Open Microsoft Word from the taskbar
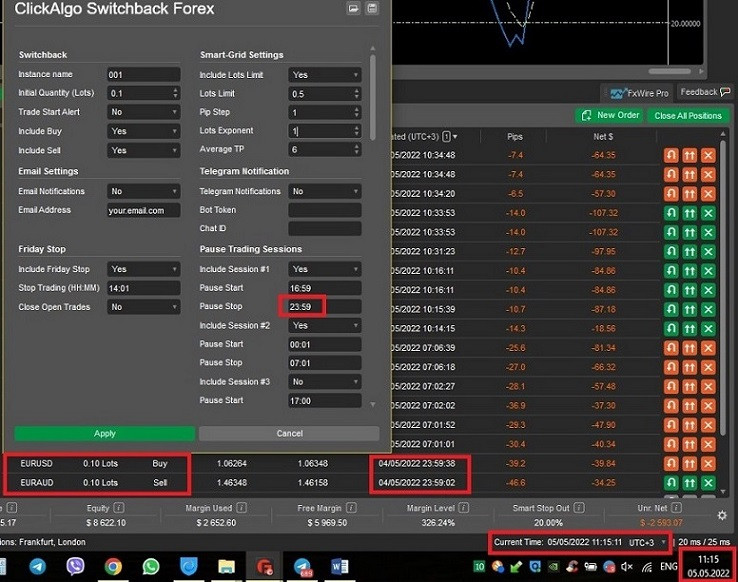This screenshot has width=738, height=582. [x=339, y=566]
